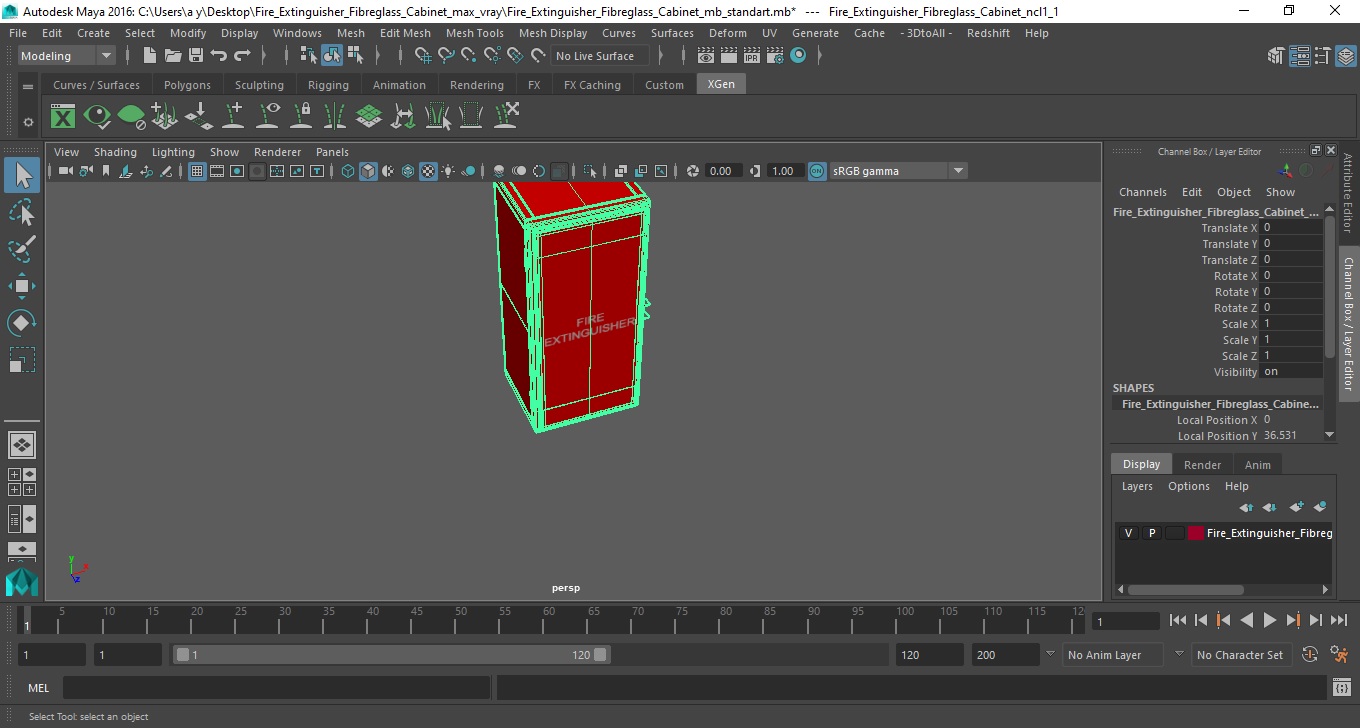Image resolution: width=1360 pixels, height=728 pixels.
Task: Toggle layer visibility V box
Action: [1129, 533]
